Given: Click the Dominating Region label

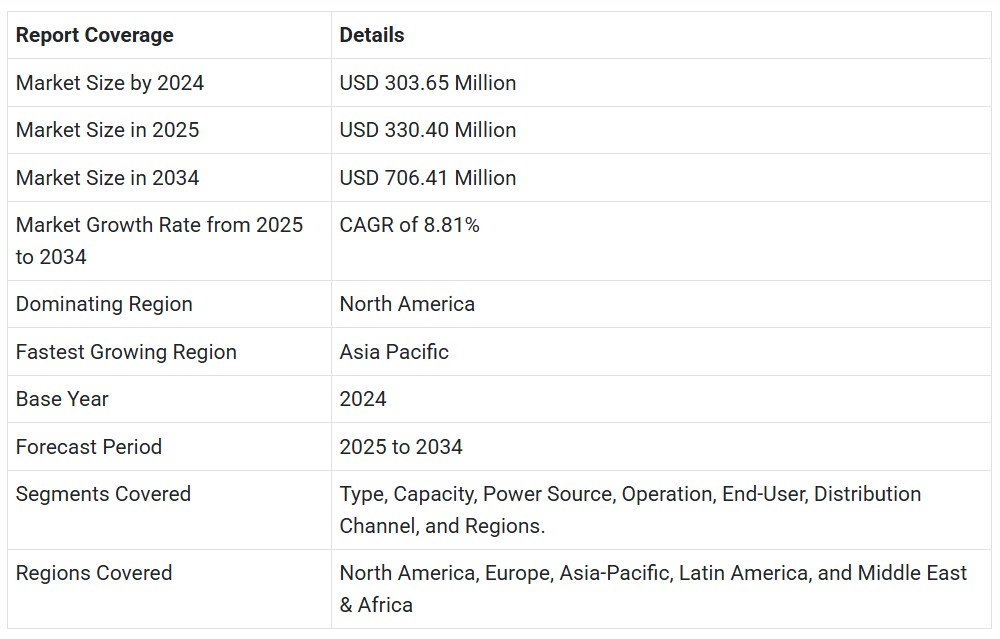Looking at the screenshot, I should (104, 304).
